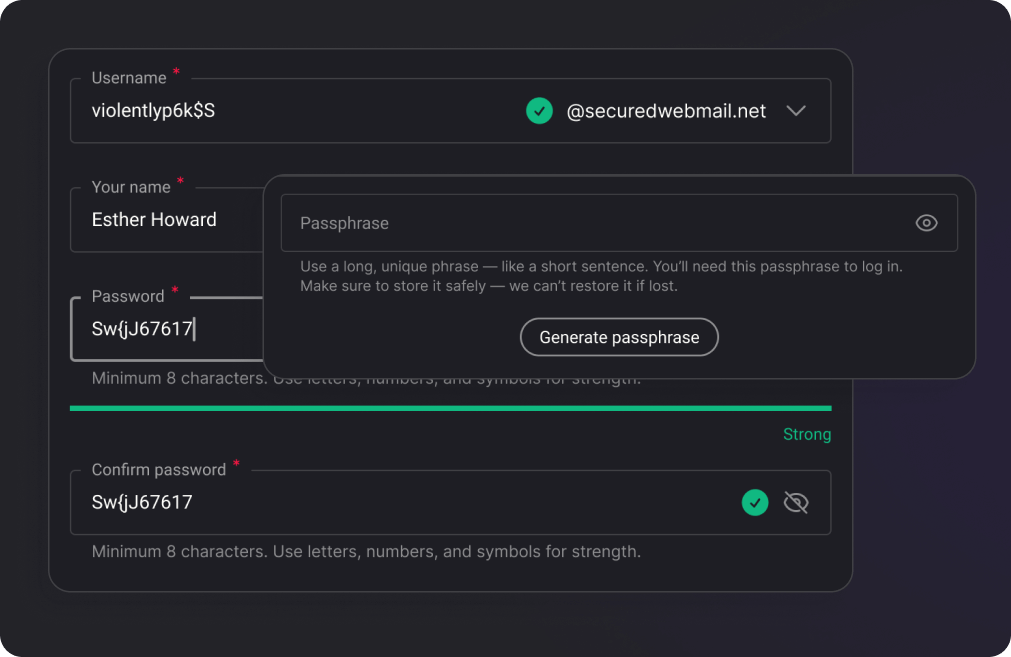The width and height of the screenshot is (1011, 657).
Task: Select the @securedwebmail.net domain text
Action: tap(666, 111)
